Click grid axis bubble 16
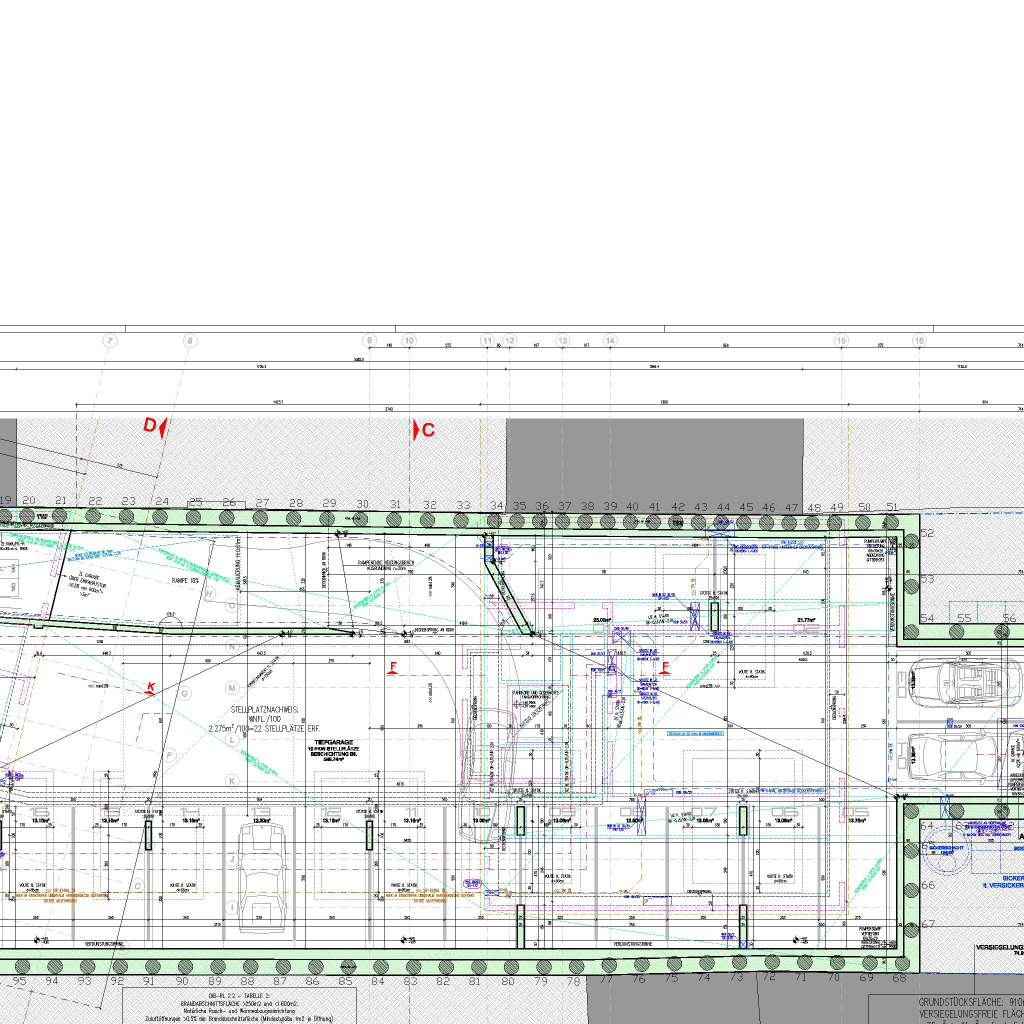The height and width of the screenshot is (1024, 1024). click(x=919, y=341)
